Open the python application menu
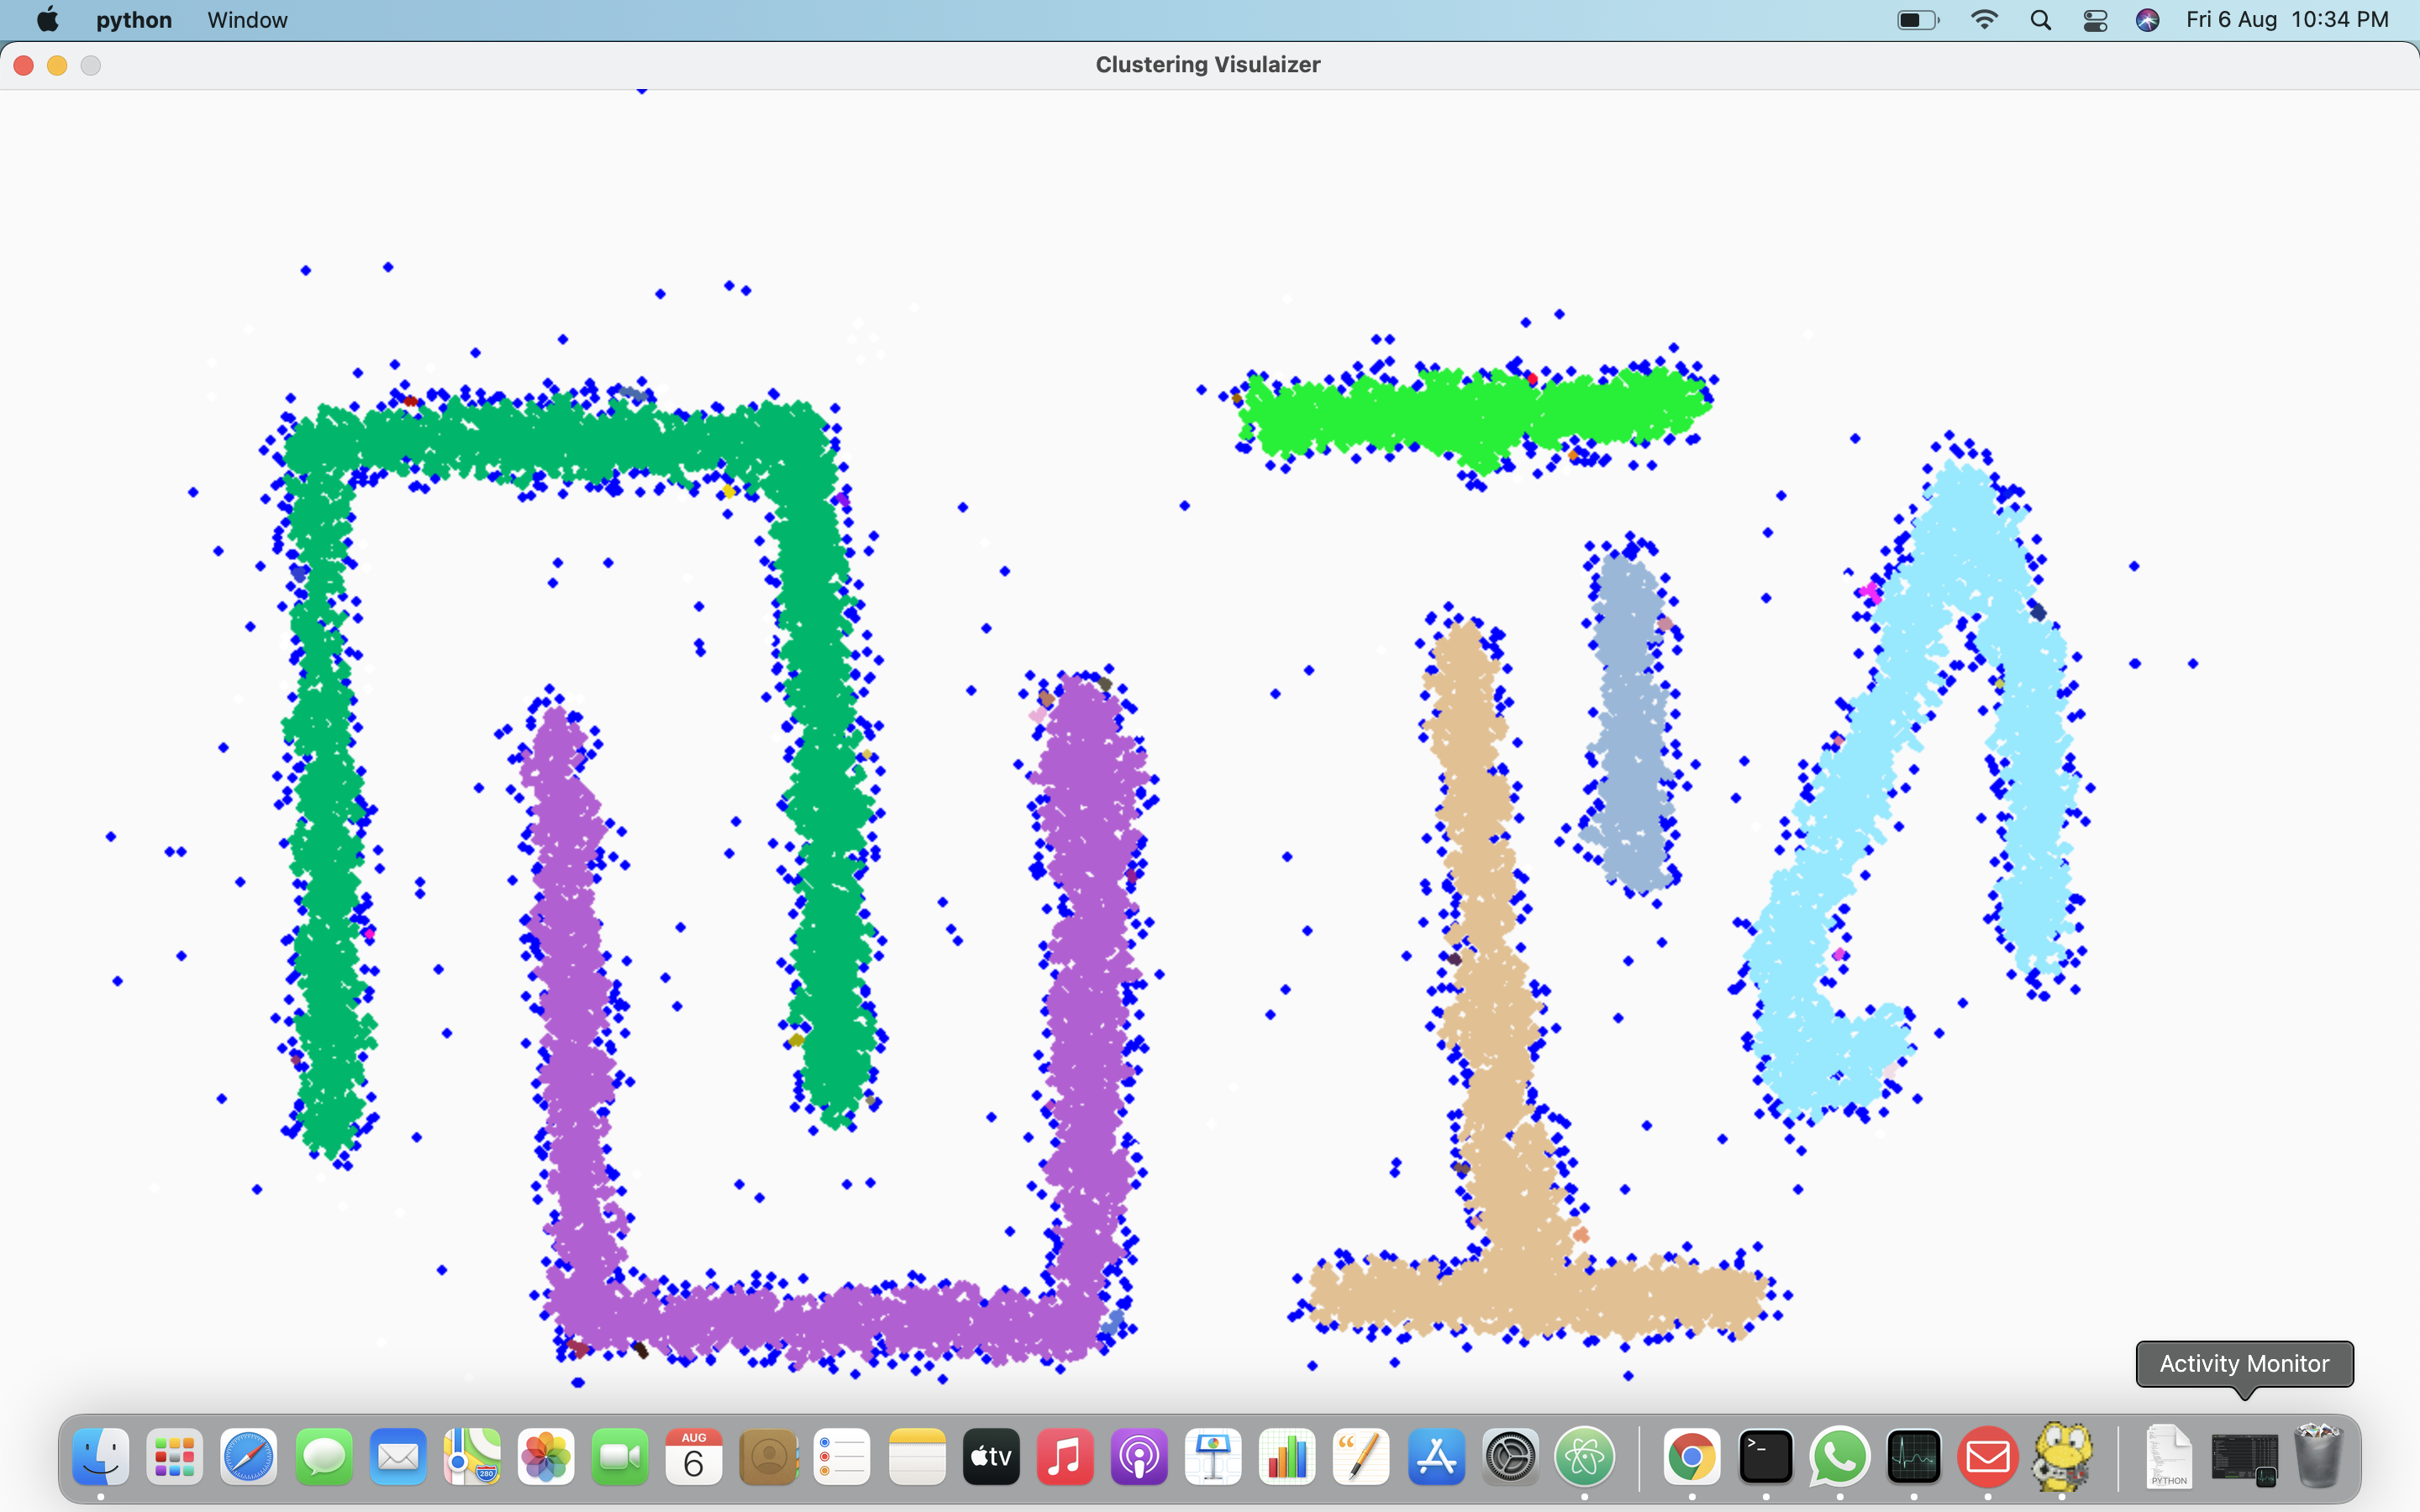This screenshot has height=1512, width=2420. tap(133, 19)
